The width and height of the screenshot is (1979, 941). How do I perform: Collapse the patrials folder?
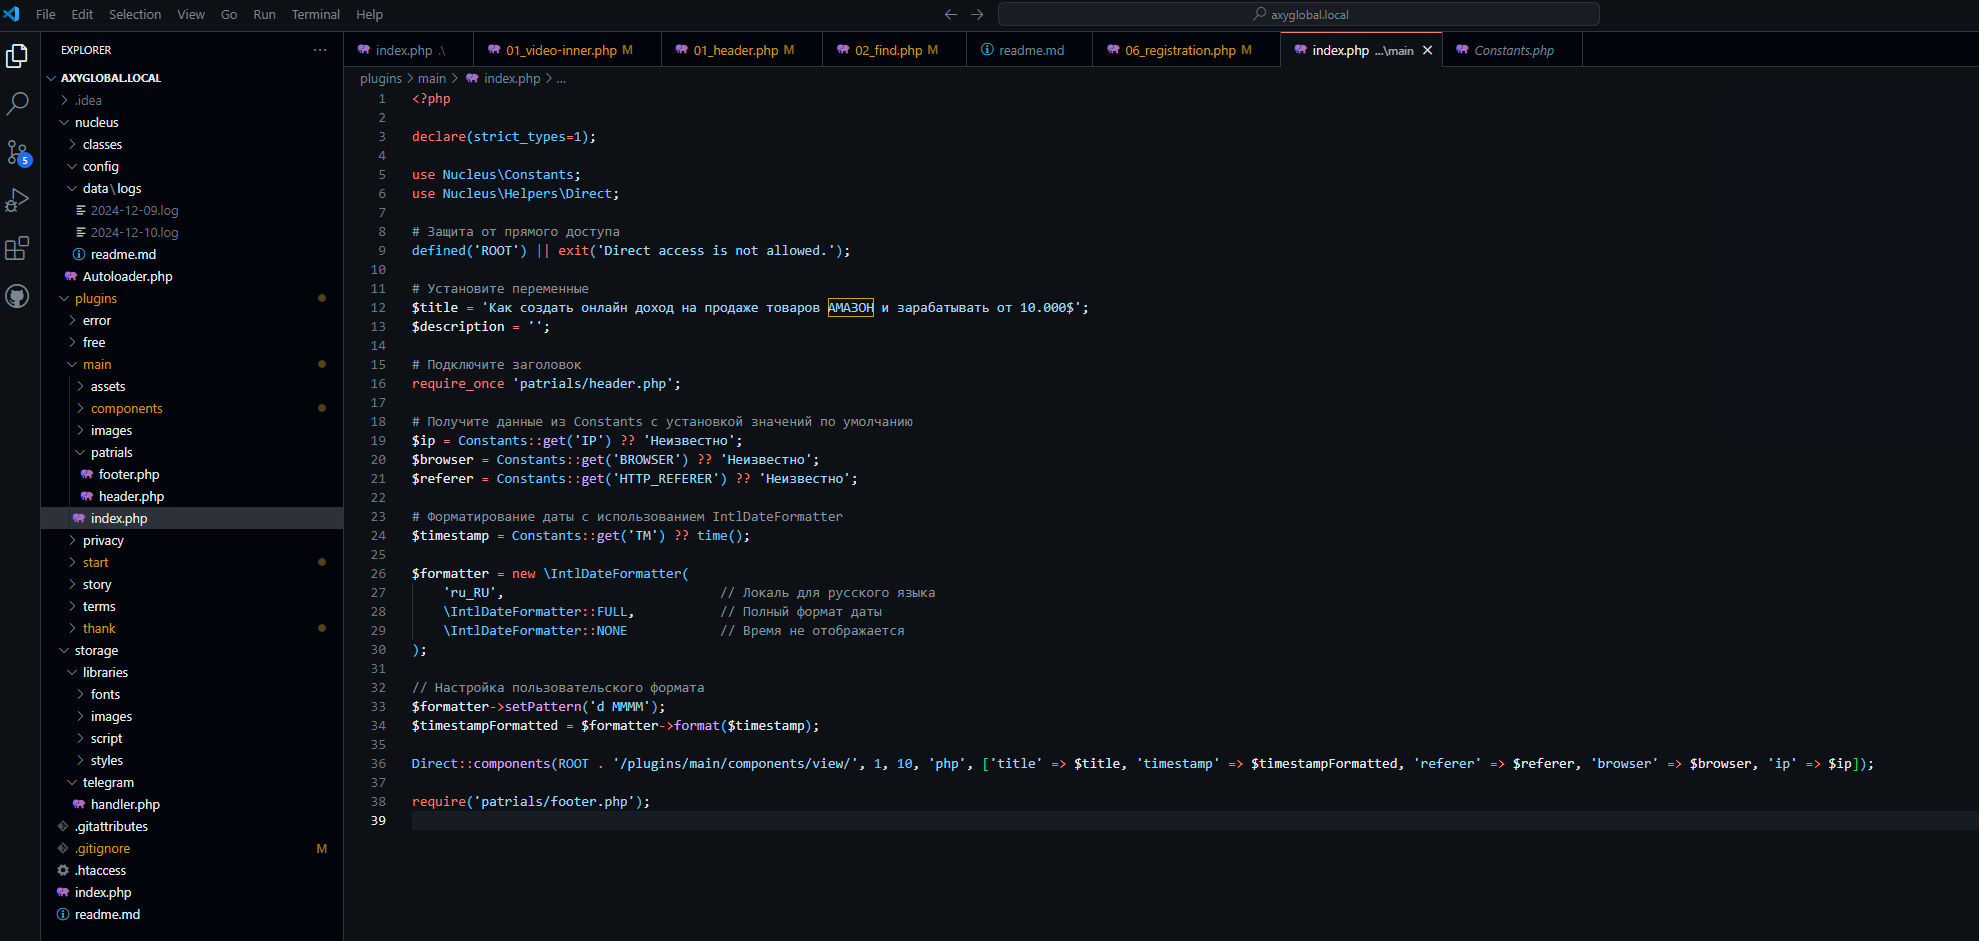coord(111,452)
